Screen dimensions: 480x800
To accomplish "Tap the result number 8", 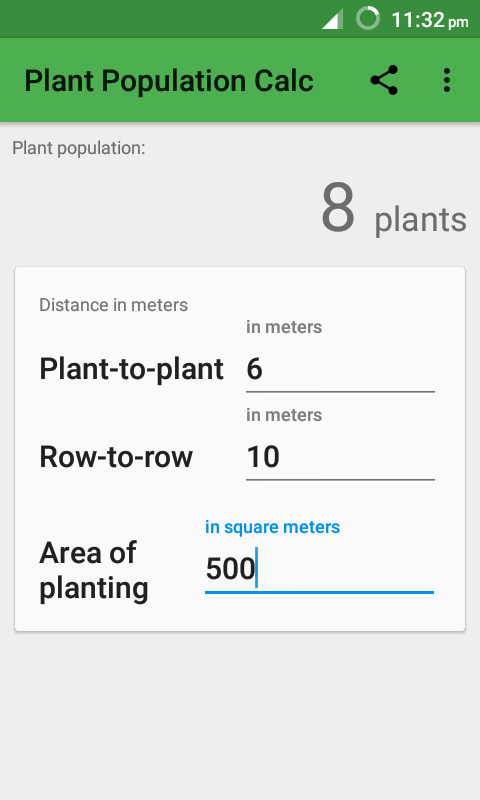I will (338, 208).
